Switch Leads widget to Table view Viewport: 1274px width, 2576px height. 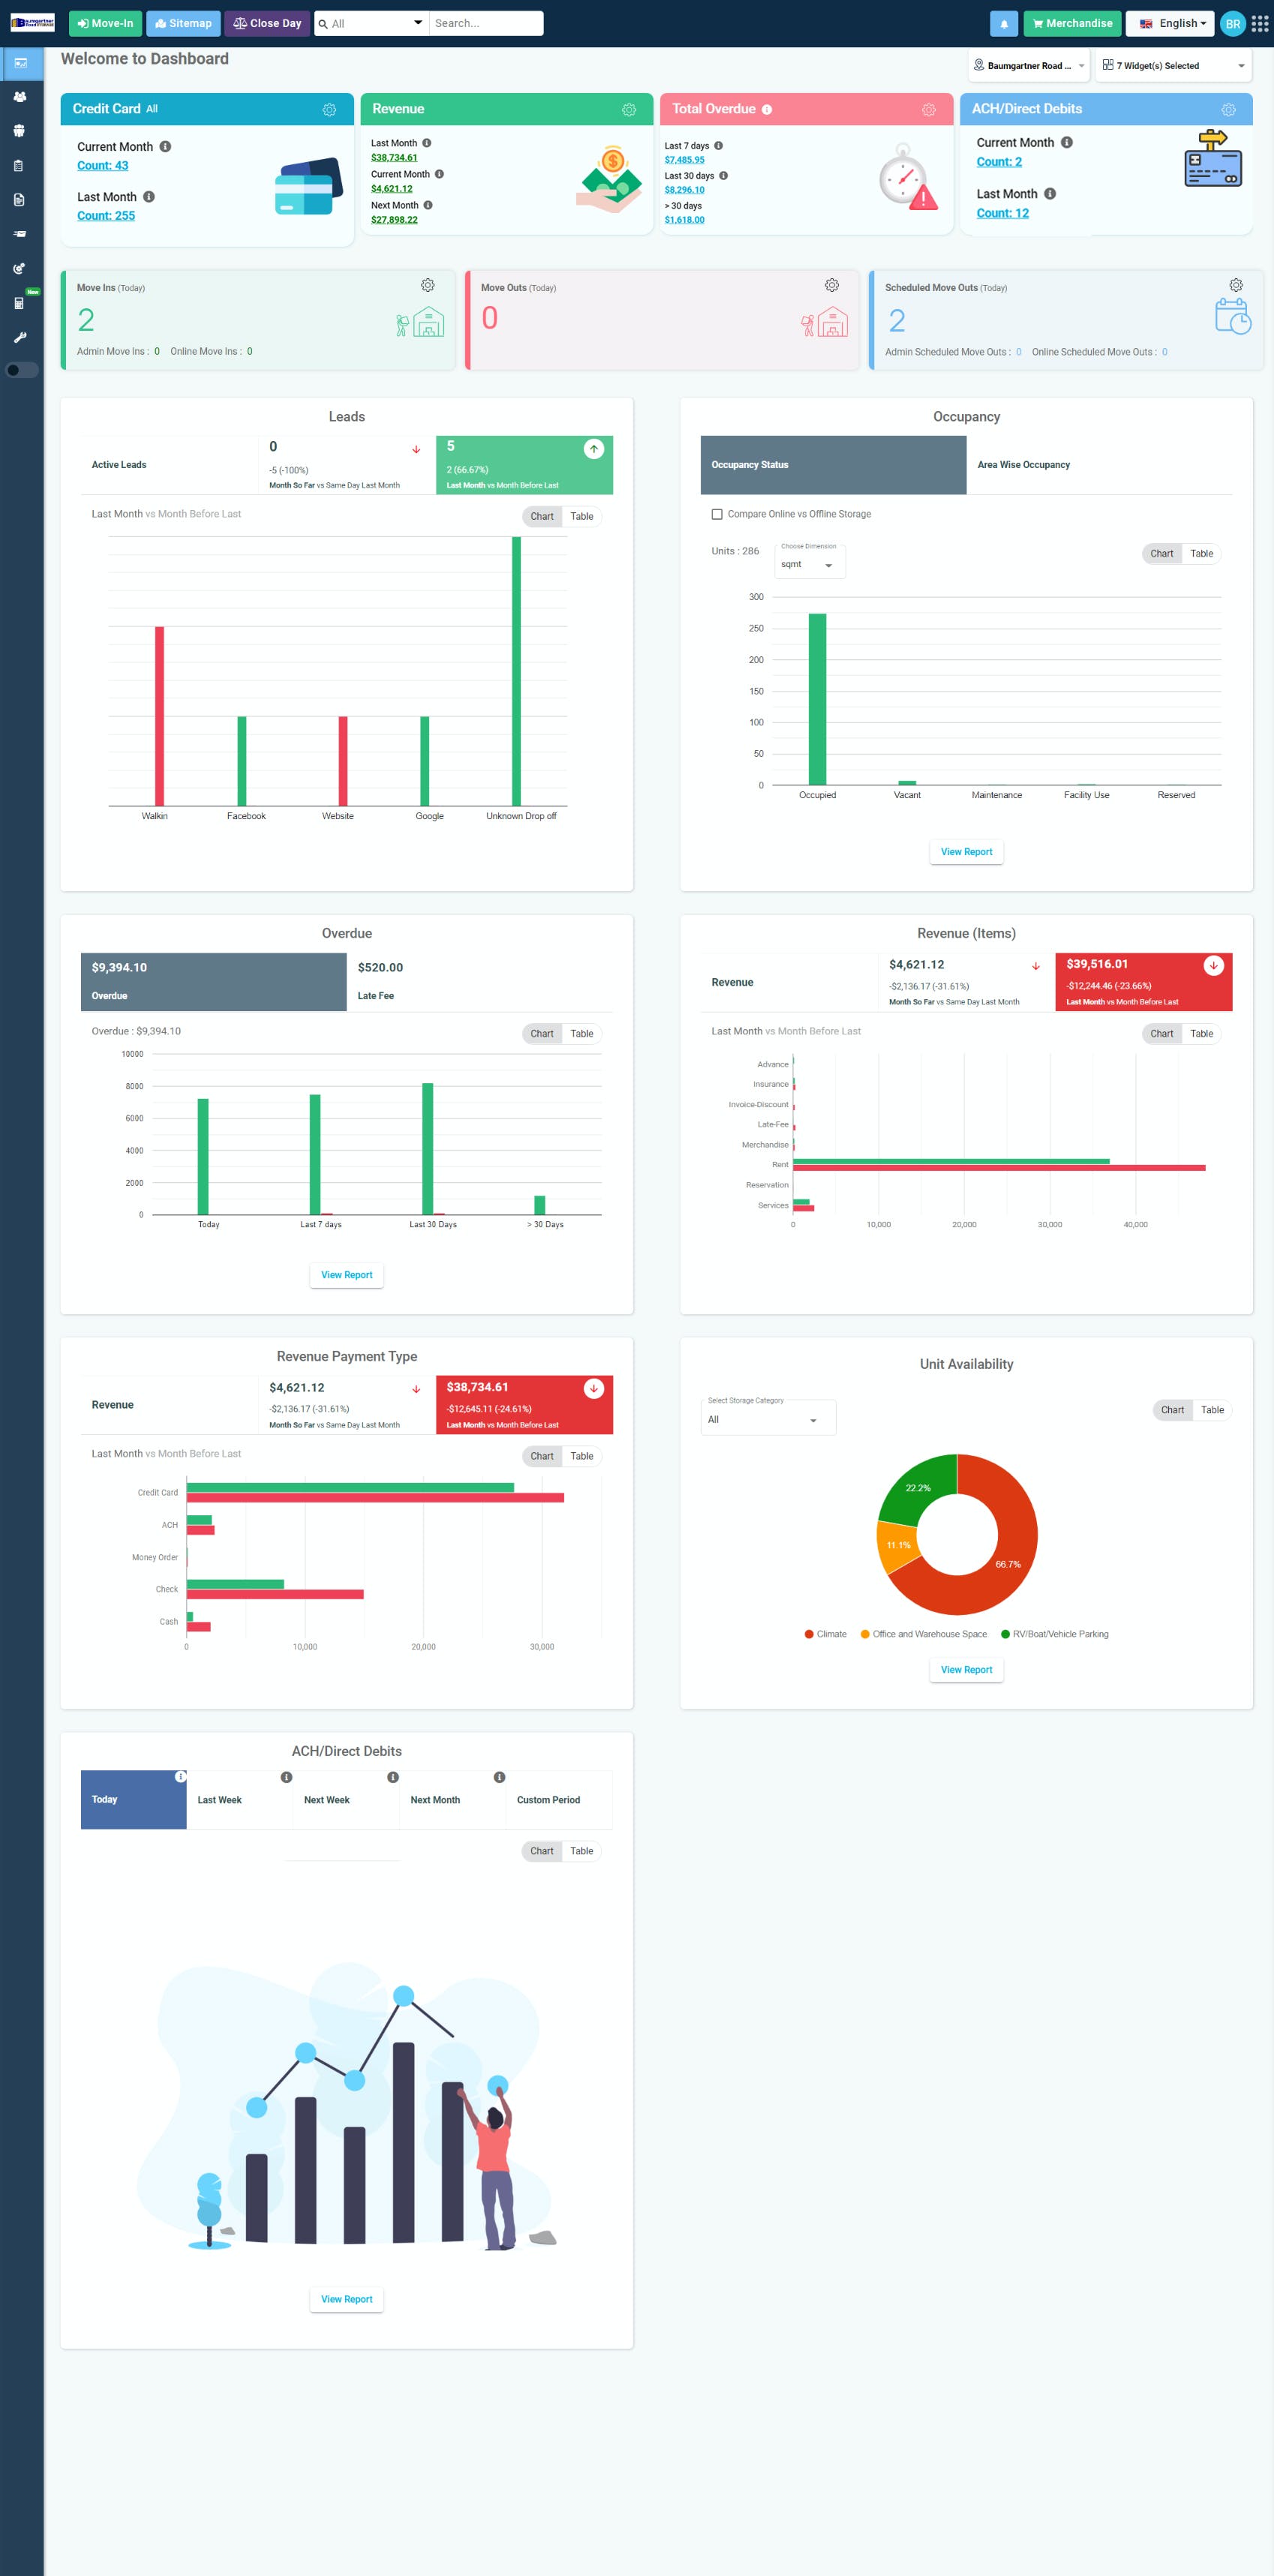582,517
